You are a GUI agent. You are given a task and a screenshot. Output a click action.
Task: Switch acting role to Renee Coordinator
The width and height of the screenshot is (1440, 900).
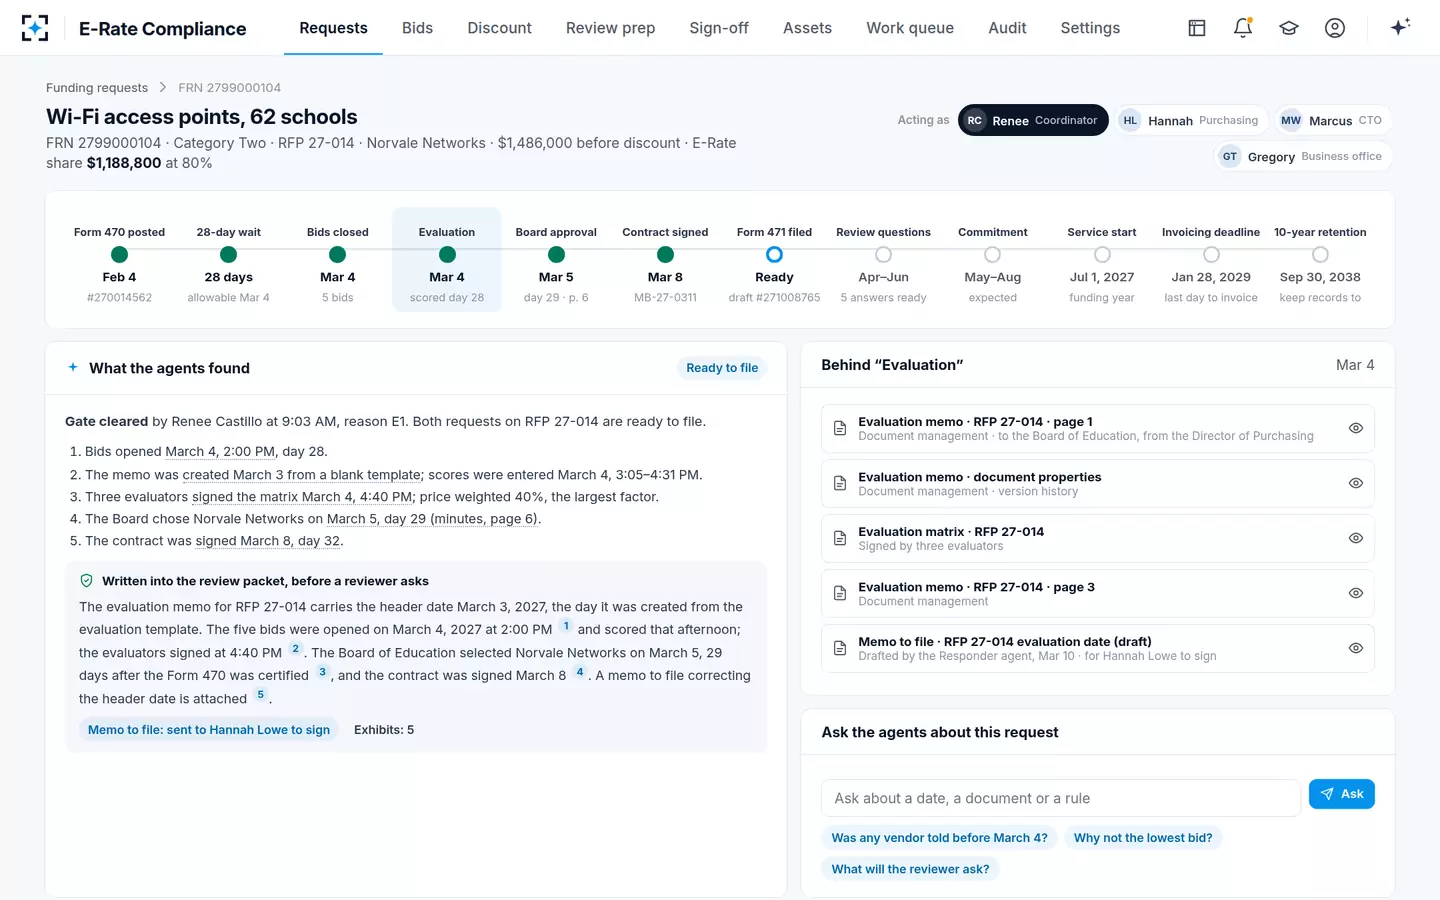tap(1033, 120)
